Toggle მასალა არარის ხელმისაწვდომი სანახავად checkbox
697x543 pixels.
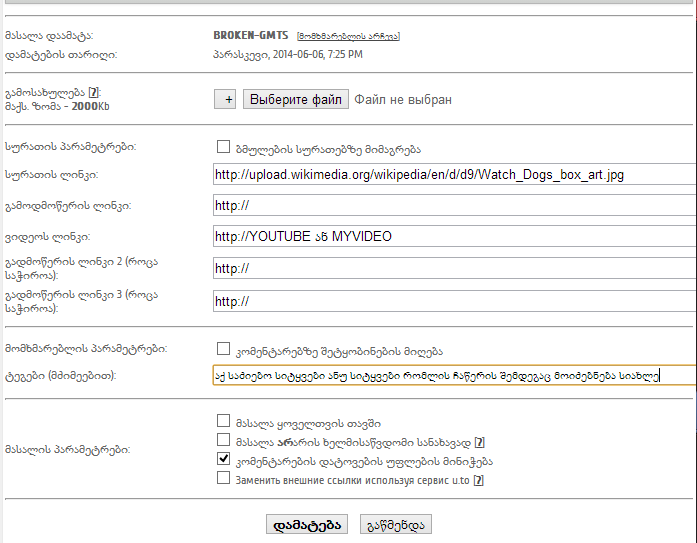tap(224, 441)
